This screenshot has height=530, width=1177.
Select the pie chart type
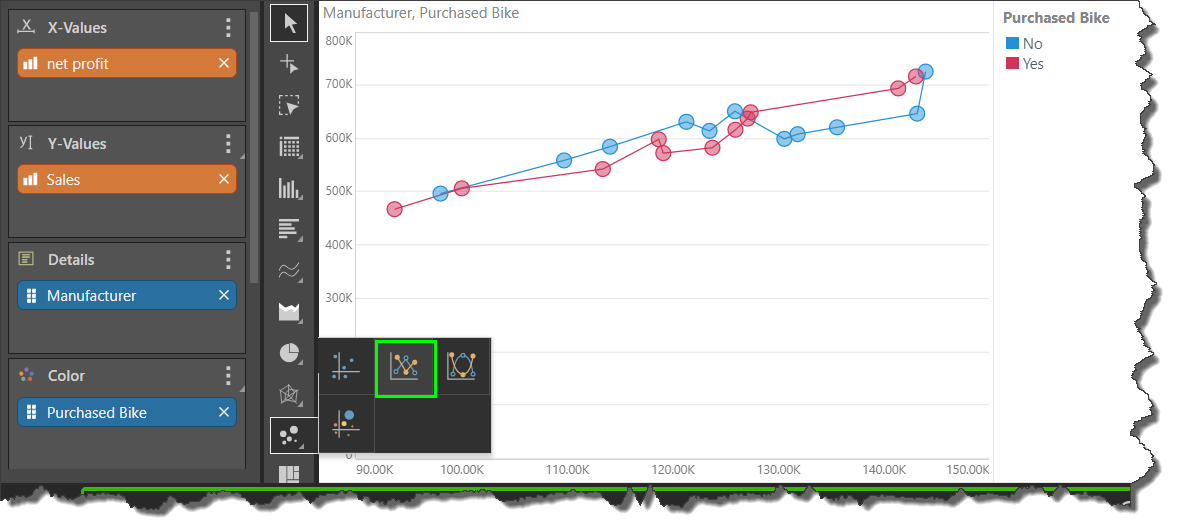[x=289, y=353]
